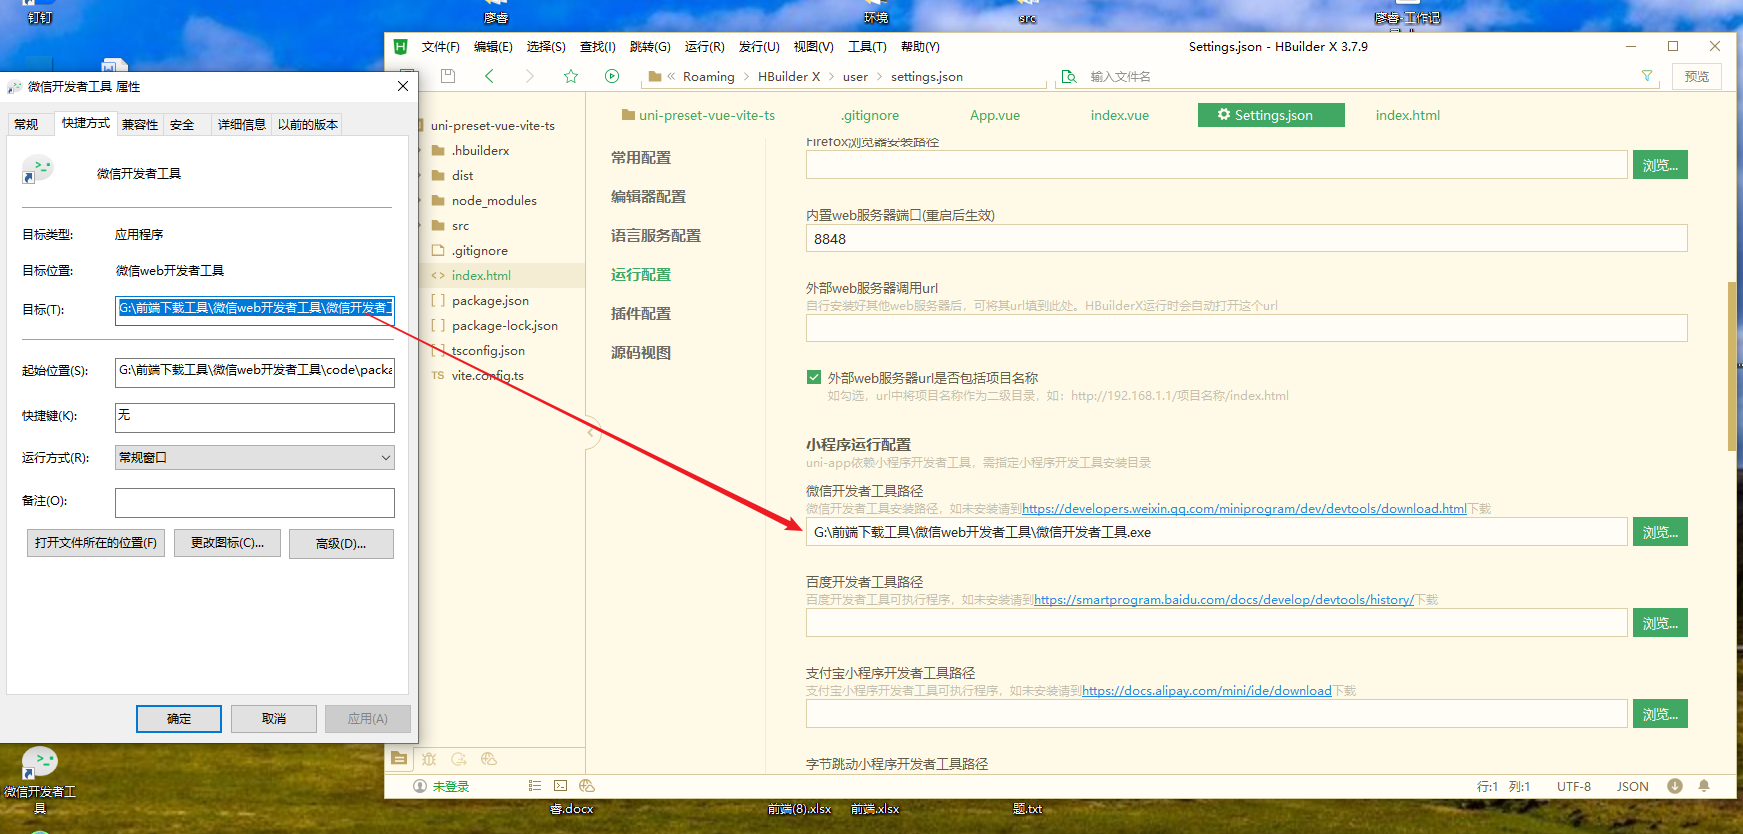Open the 工具(T) menu

point(867,46)
